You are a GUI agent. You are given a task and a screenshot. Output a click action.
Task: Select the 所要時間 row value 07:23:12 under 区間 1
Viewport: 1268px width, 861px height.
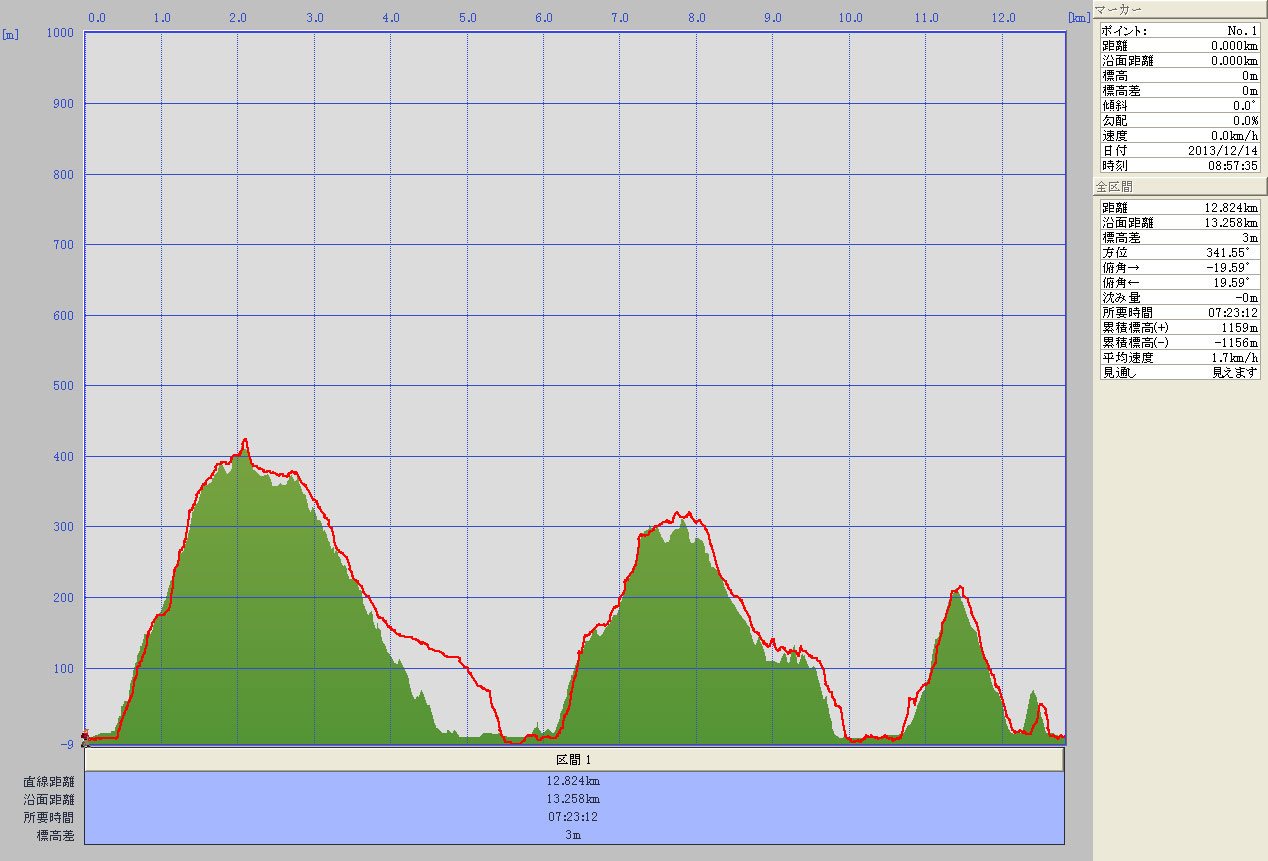574,817
